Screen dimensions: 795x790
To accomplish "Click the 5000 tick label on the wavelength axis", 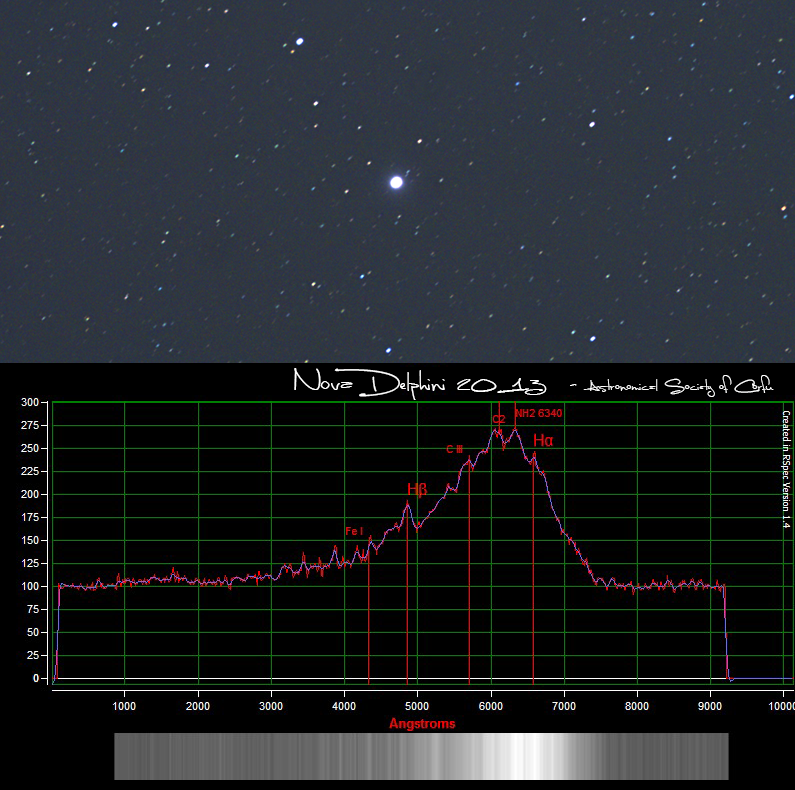I will coord(417,706).
